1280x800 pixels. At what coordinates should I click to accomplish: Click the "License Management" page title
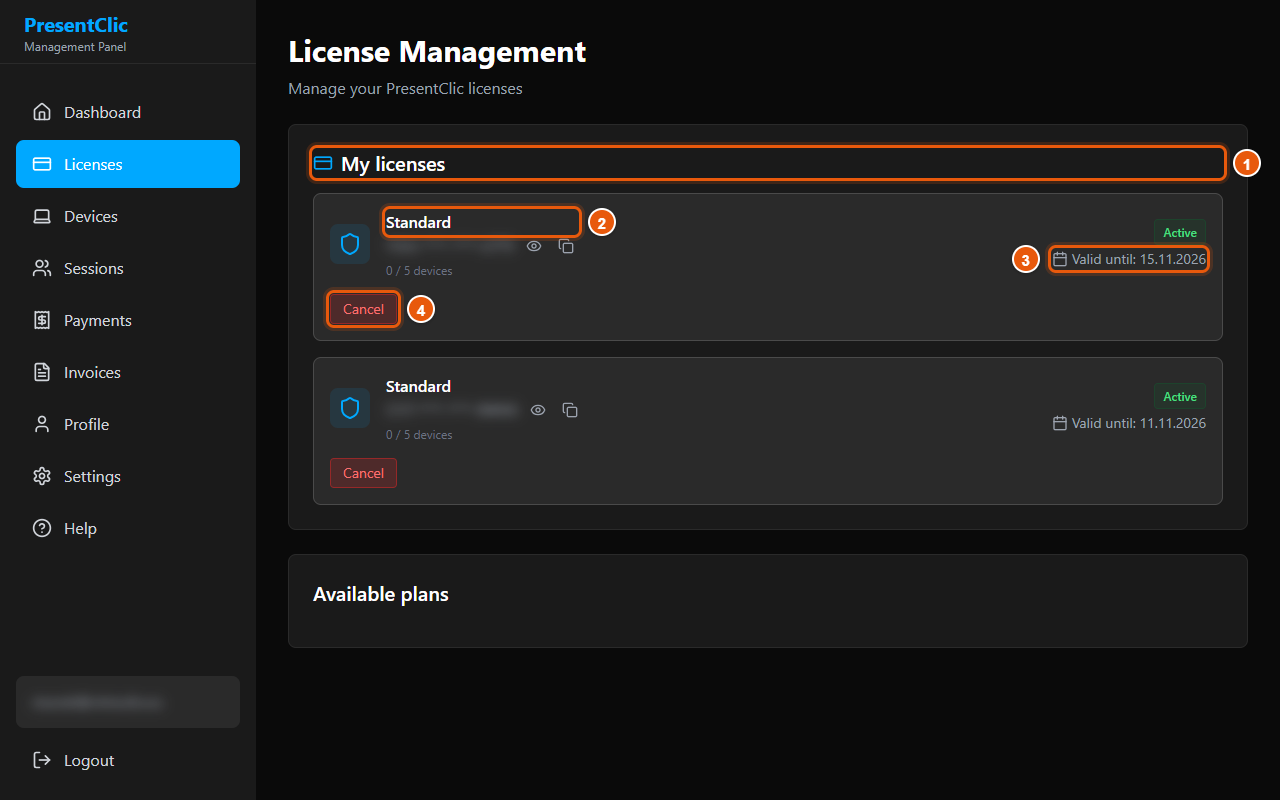tap(437, 52)
